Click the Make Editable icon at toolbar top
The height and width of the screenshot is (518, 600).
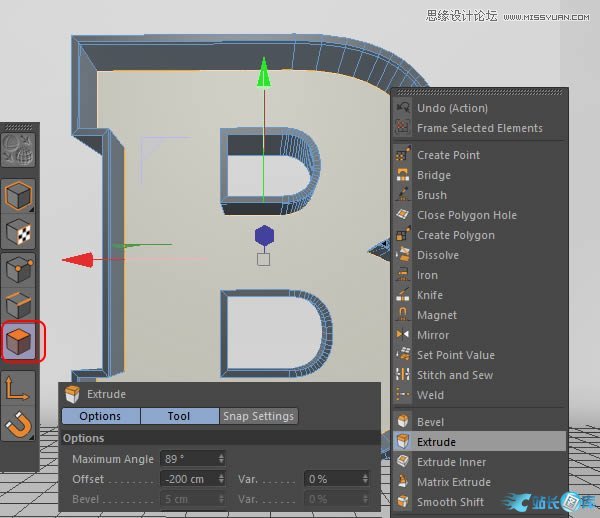click(x=20, y=149)
